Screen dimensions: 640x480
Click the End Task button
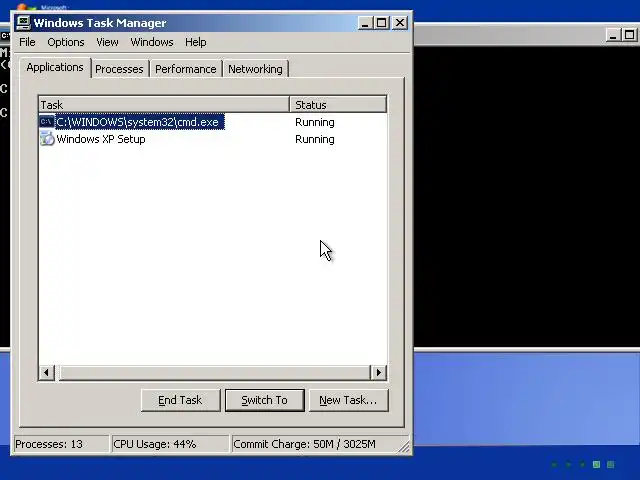coord(180,400)
